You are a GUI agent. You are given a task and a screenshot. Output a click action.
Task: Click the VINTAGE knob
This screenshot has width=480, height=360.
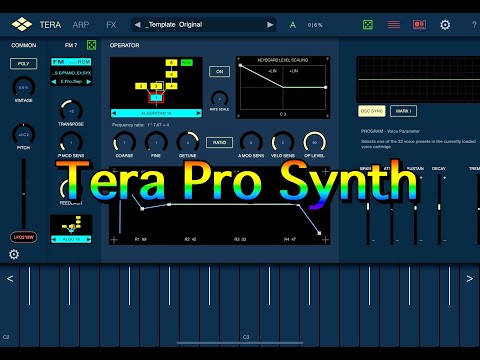[x=23, y=87]
